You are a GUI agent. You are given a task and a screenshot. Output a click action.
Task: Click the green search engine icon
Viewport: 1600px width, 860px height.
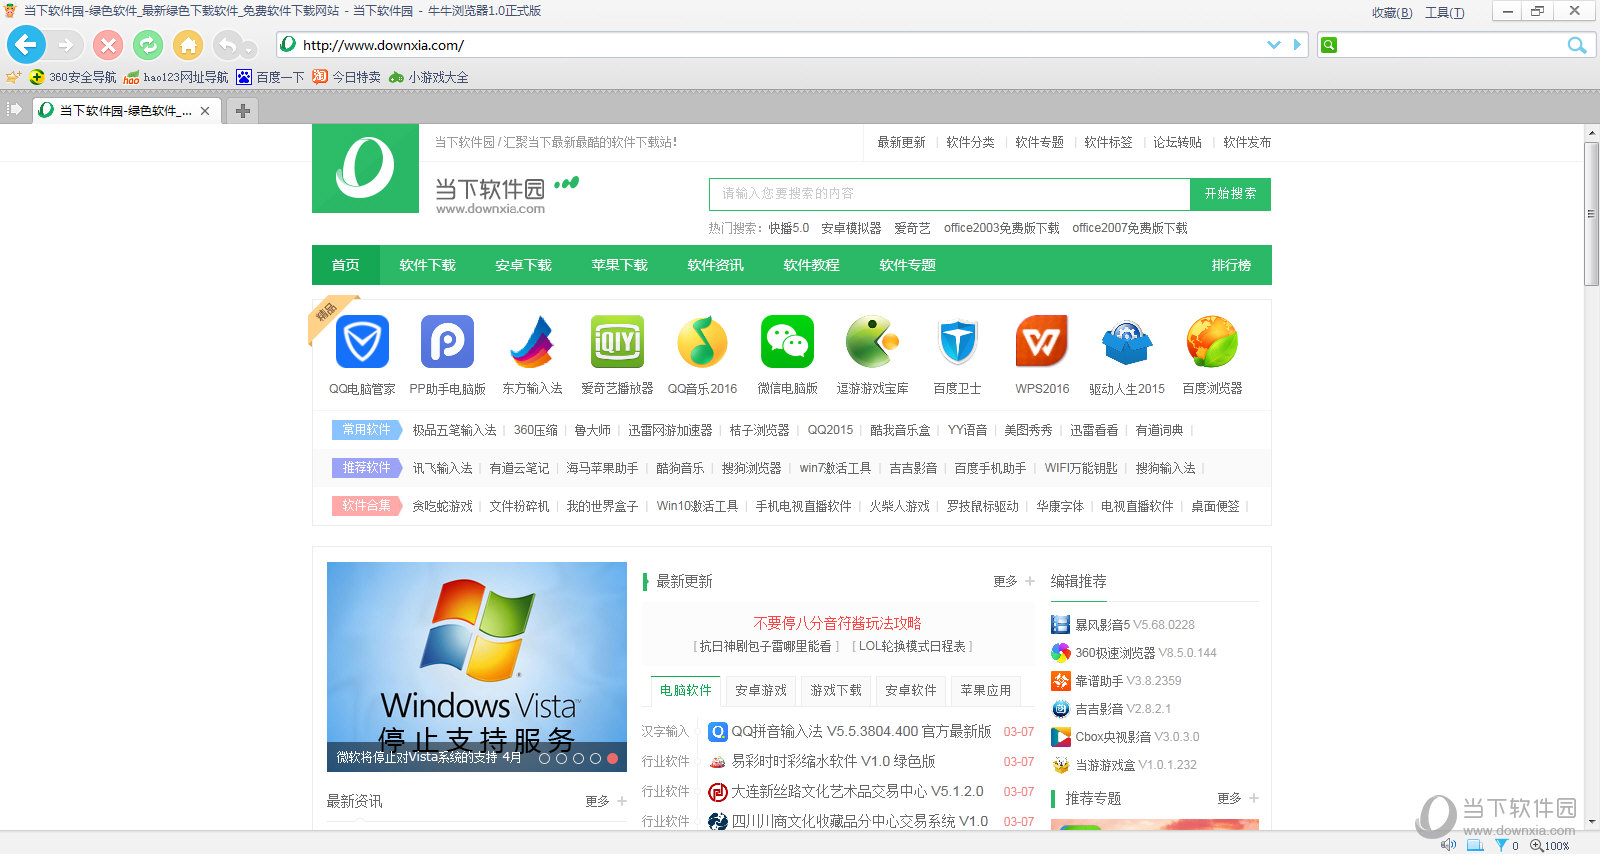[x=1329, y=45]
